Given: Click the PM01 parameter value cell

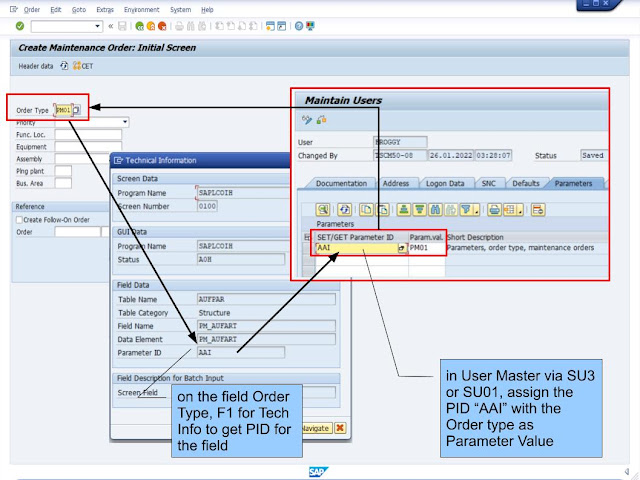Looking at the screenshot, I should click(427, 248).
